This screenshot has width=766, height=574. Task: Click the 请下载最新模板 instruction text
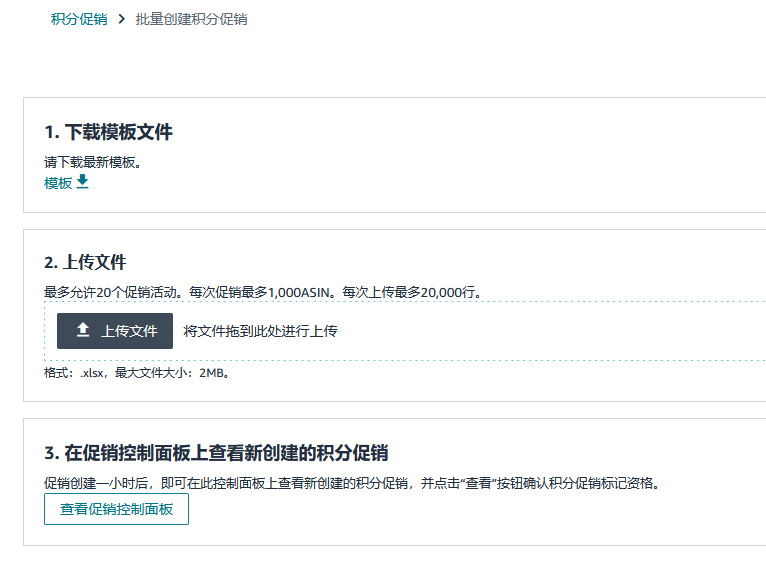pyautogui.click(x=92, y=162)
